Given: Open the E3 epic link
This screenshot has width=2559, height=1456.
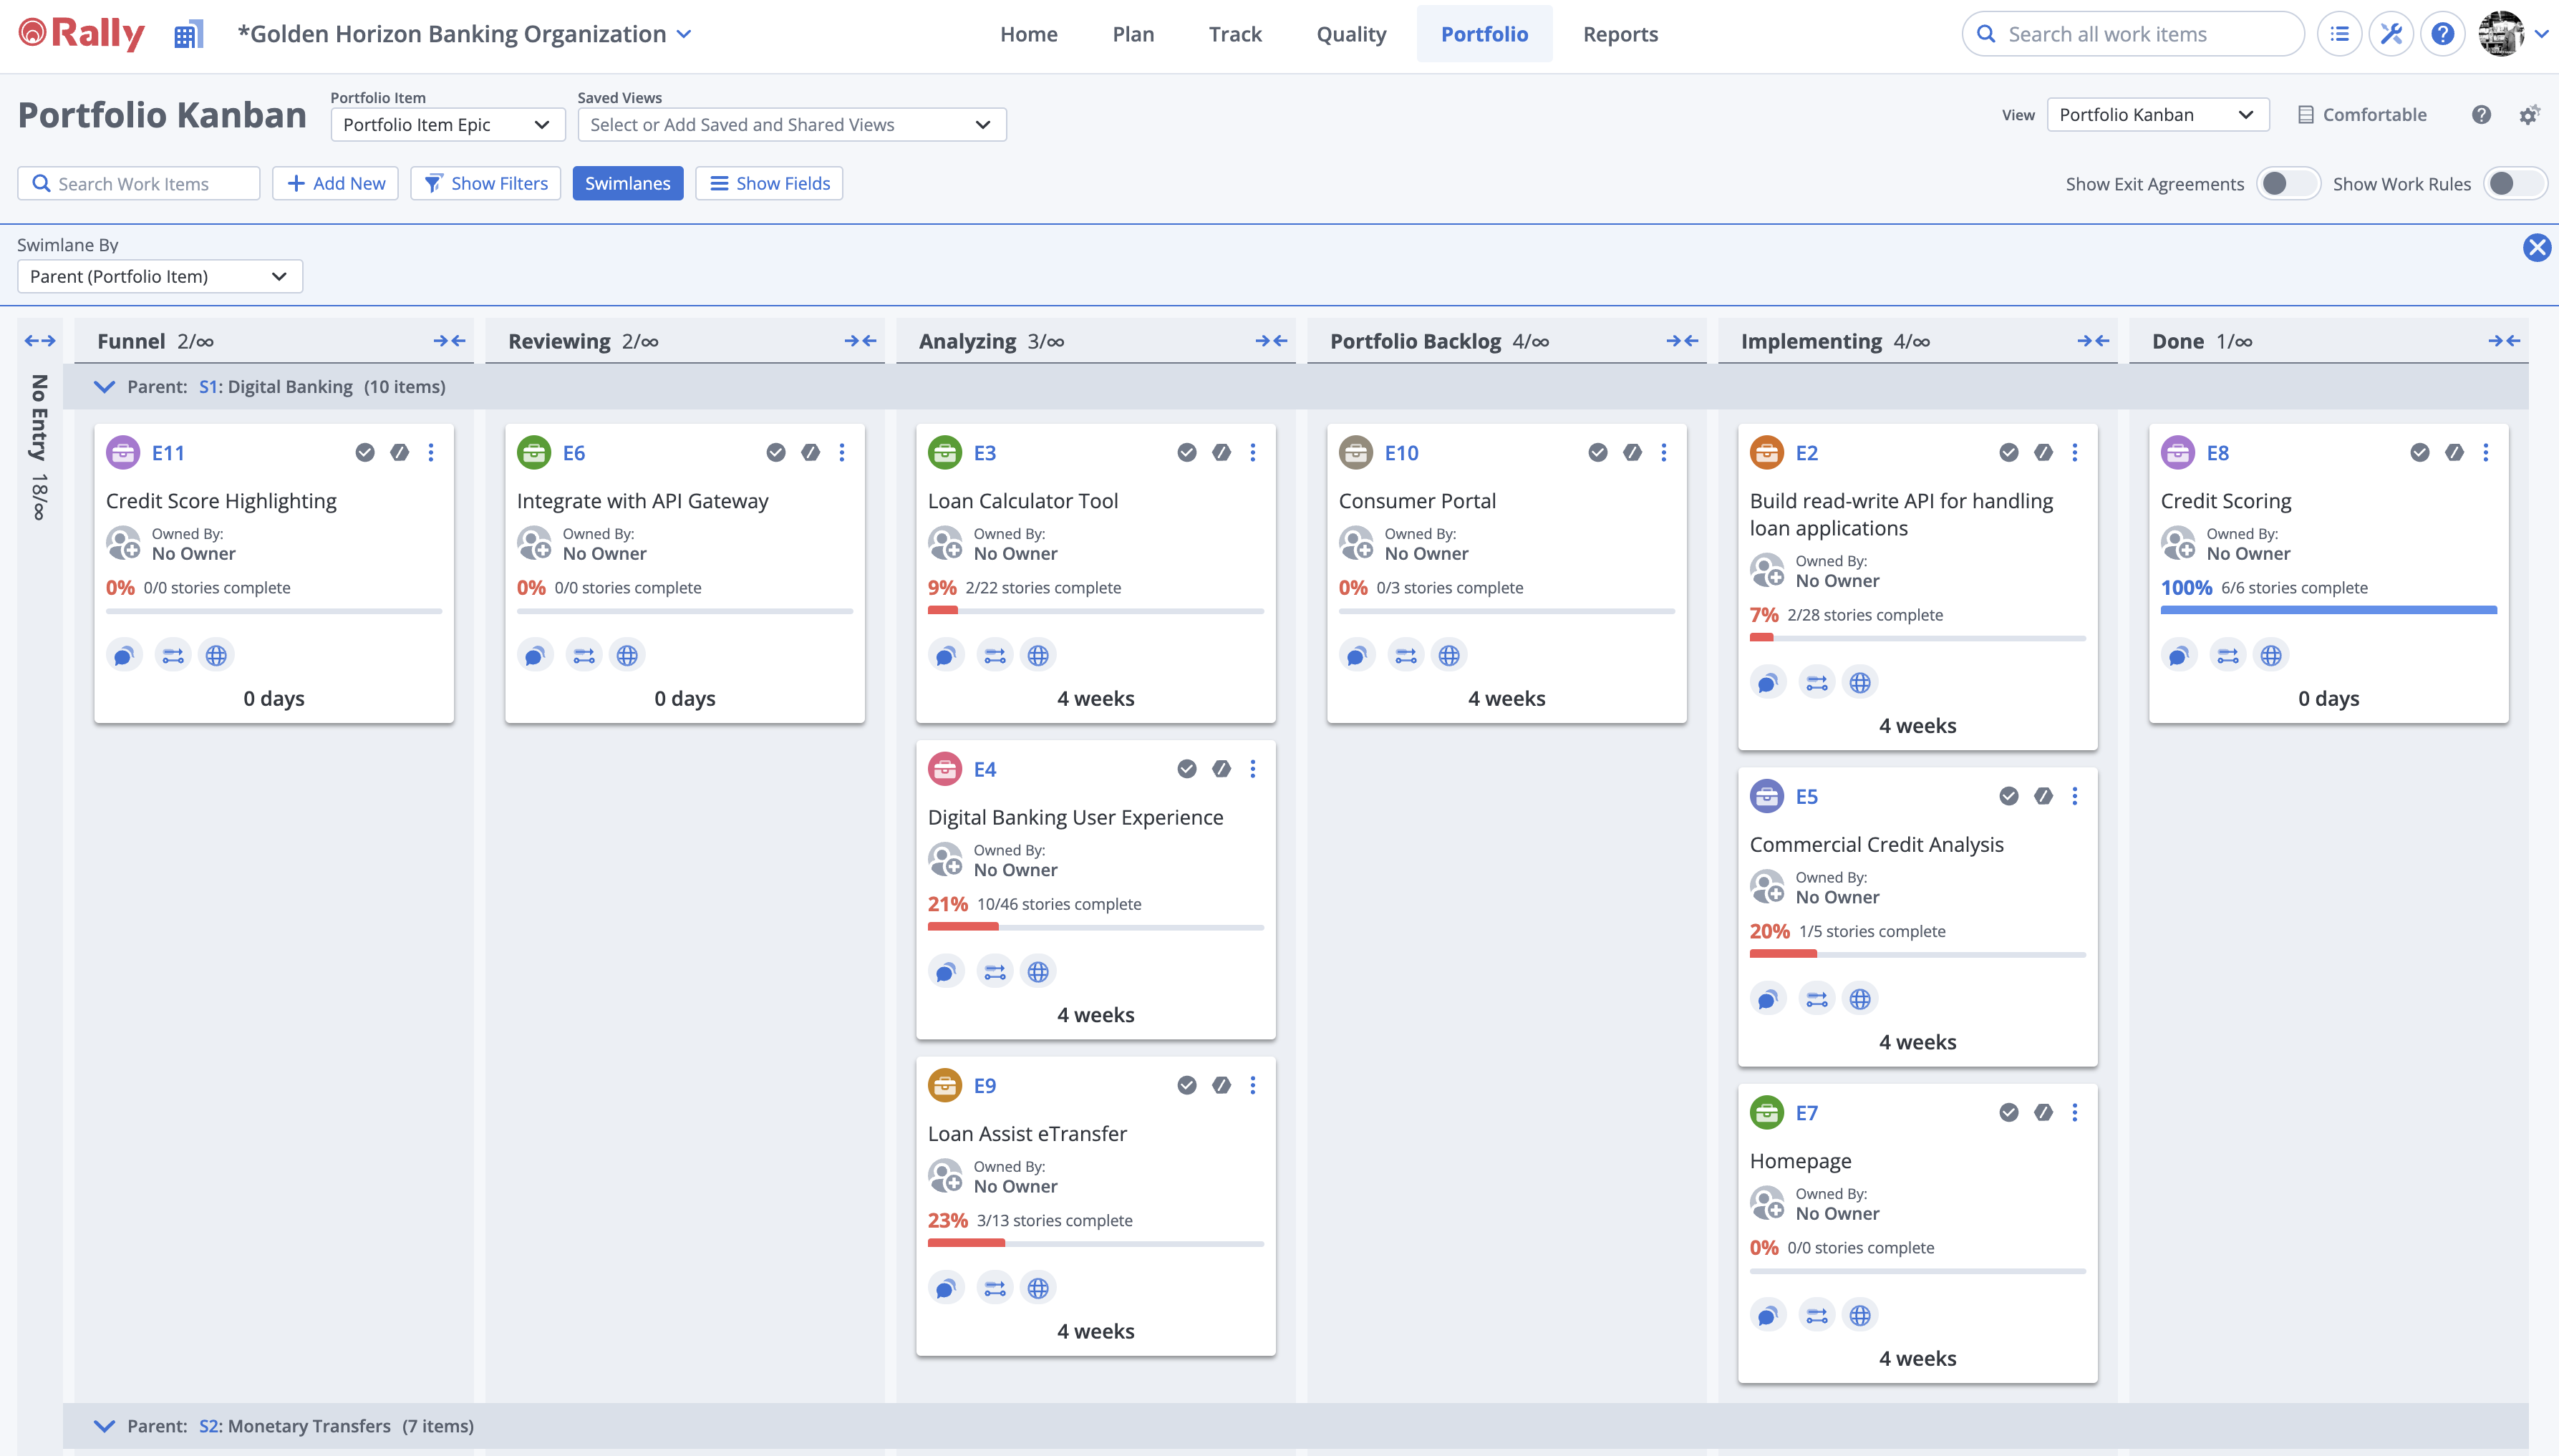Looking at the screenshot, I should [x=984, y=453].
